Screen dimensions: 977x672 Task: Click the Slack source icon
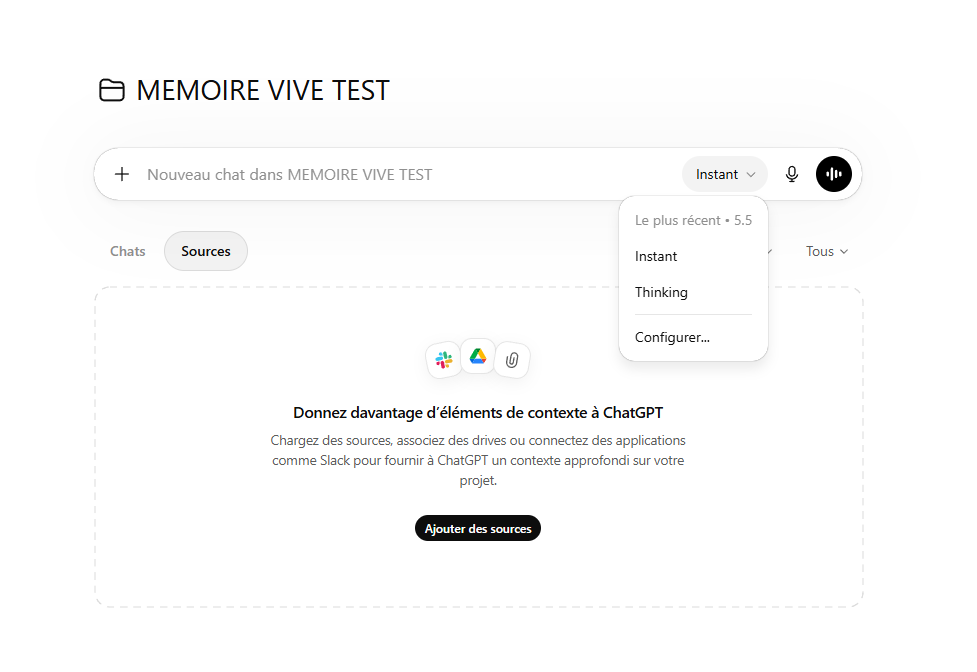click(444, 359)
